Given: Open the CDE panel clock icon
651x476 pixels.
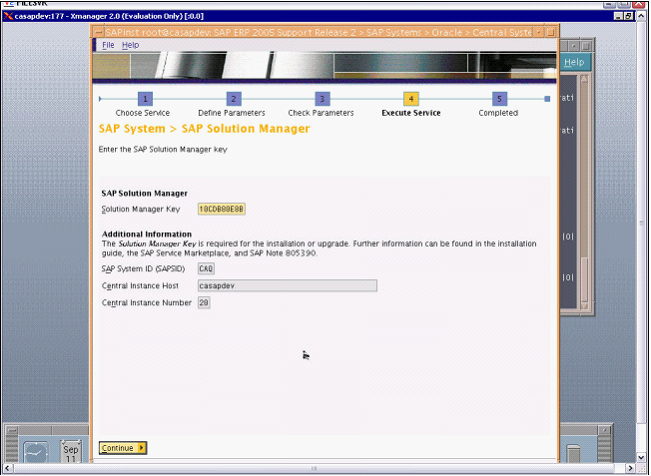Looking at the screenshot, I should click(x=35, y=452).
